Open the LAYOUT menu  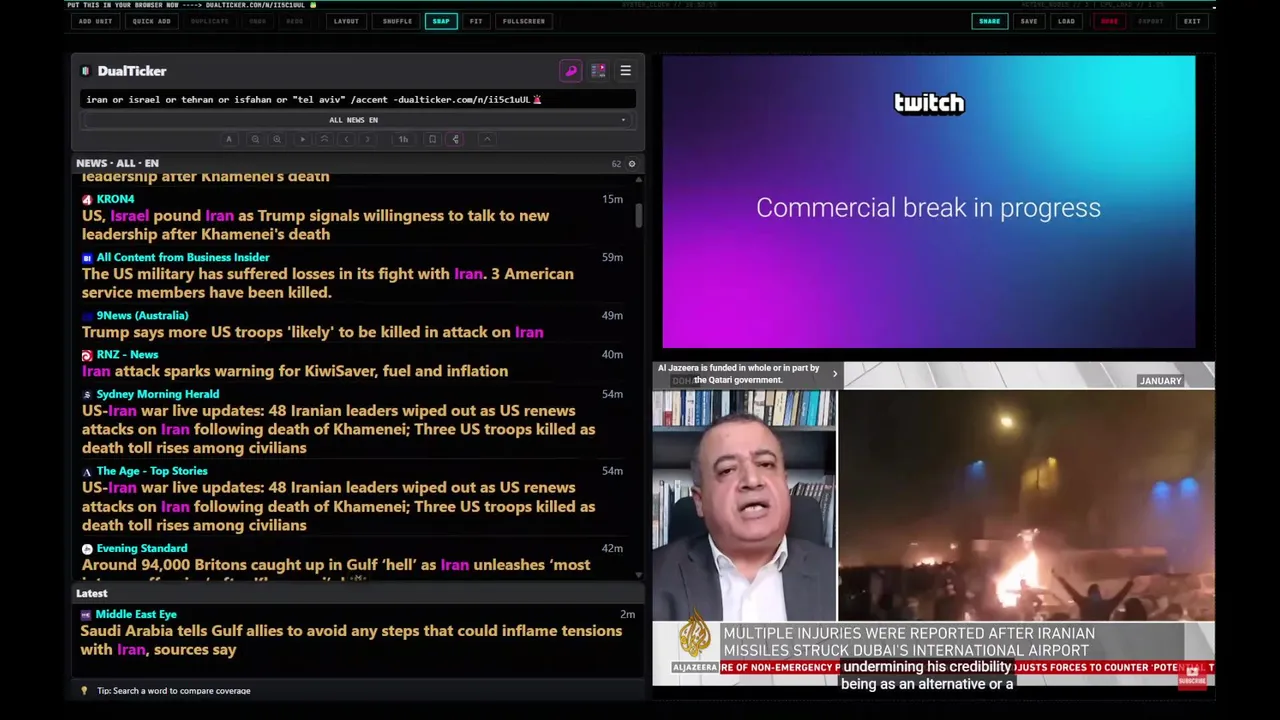[x=346, y=21]
